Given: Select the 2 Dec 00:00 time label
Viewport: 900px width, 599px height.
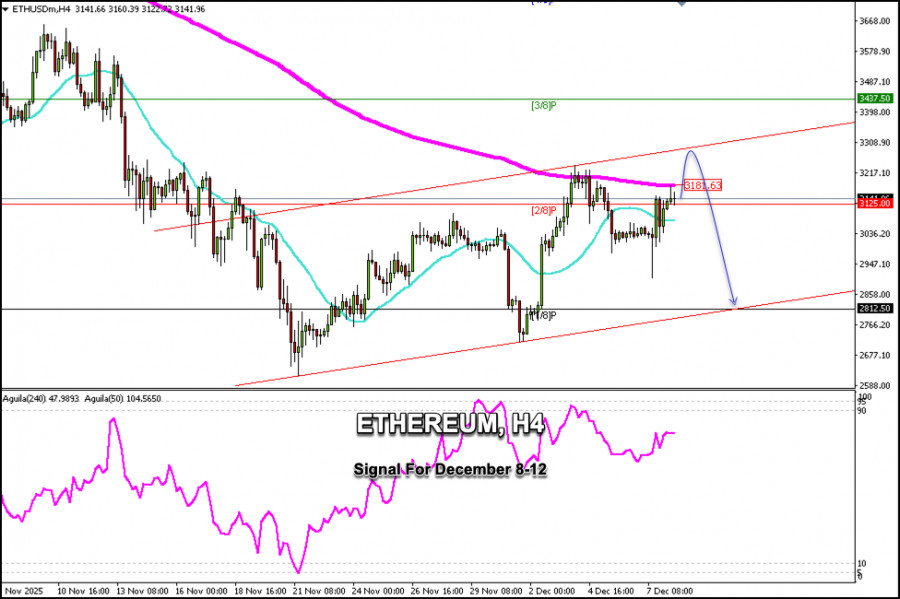Looking at the screenshot, I should click(x=552, y=591).
